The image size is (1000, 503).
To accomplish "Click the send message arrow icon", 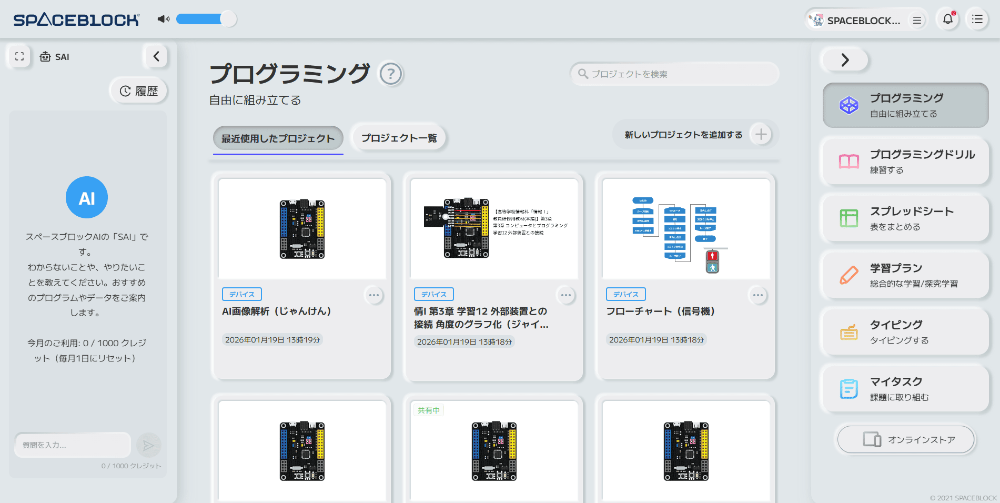I will click(x=148, y=445).
